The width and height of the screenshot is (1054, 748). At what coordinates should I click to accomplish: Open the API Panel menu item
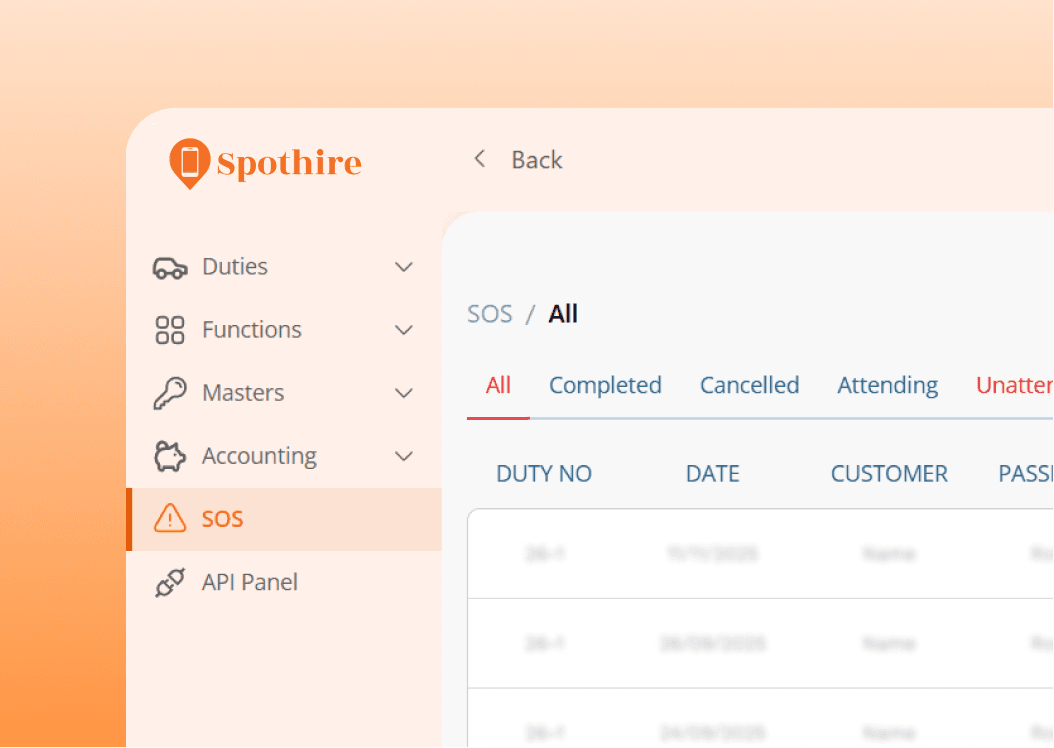point(249,582)
